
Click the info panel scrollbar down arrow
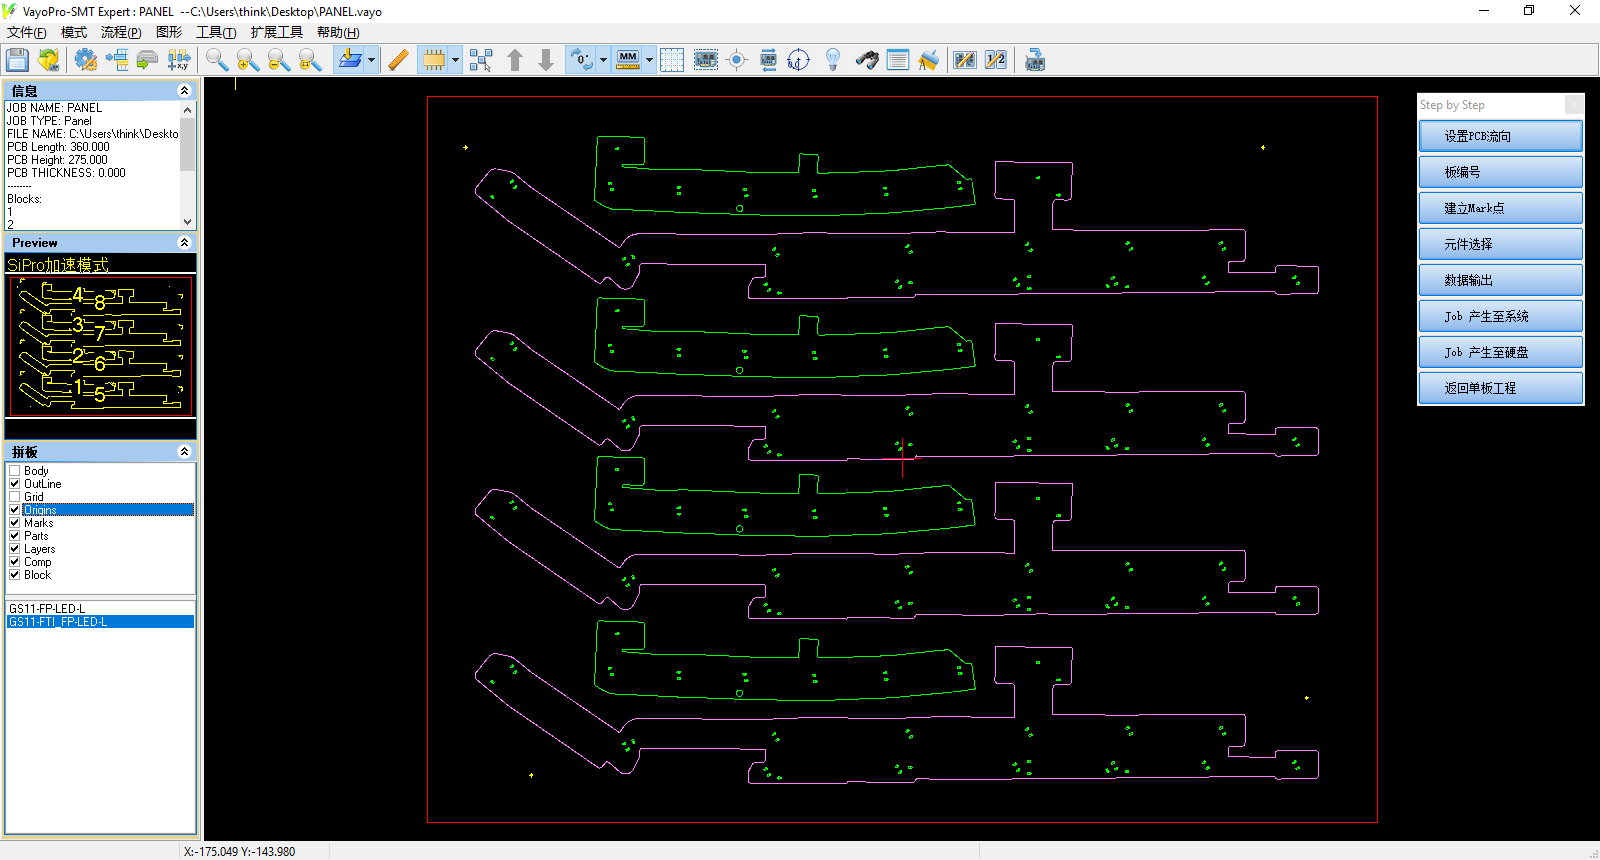click(187, 222)
